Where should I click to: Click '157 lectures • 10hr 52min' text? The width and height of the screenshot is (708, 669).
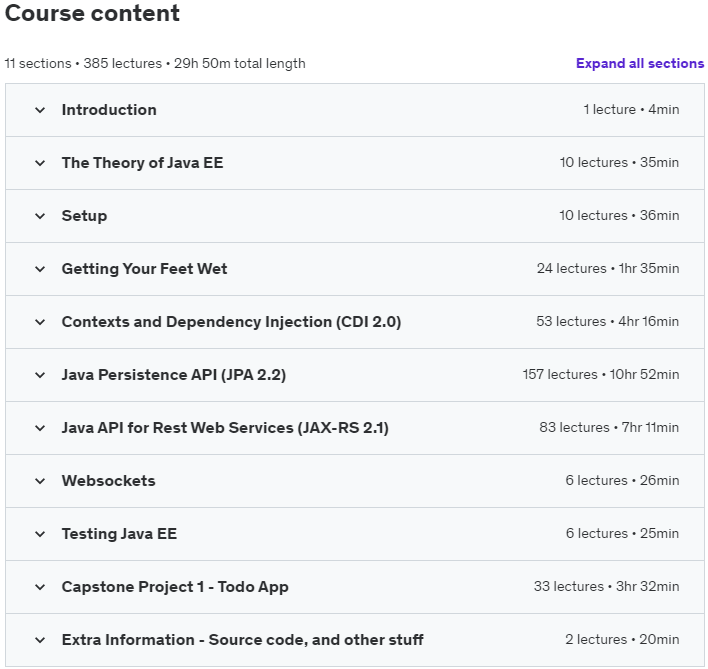pos(601,374)
